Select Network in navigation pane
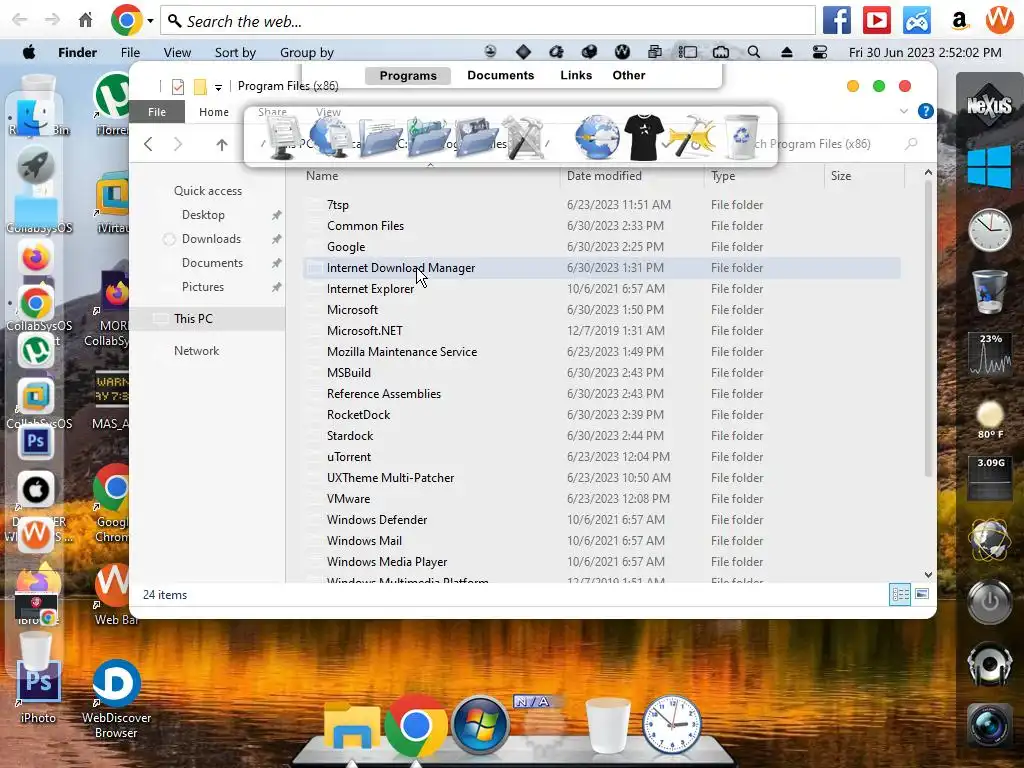 click(x=197, y=351)
